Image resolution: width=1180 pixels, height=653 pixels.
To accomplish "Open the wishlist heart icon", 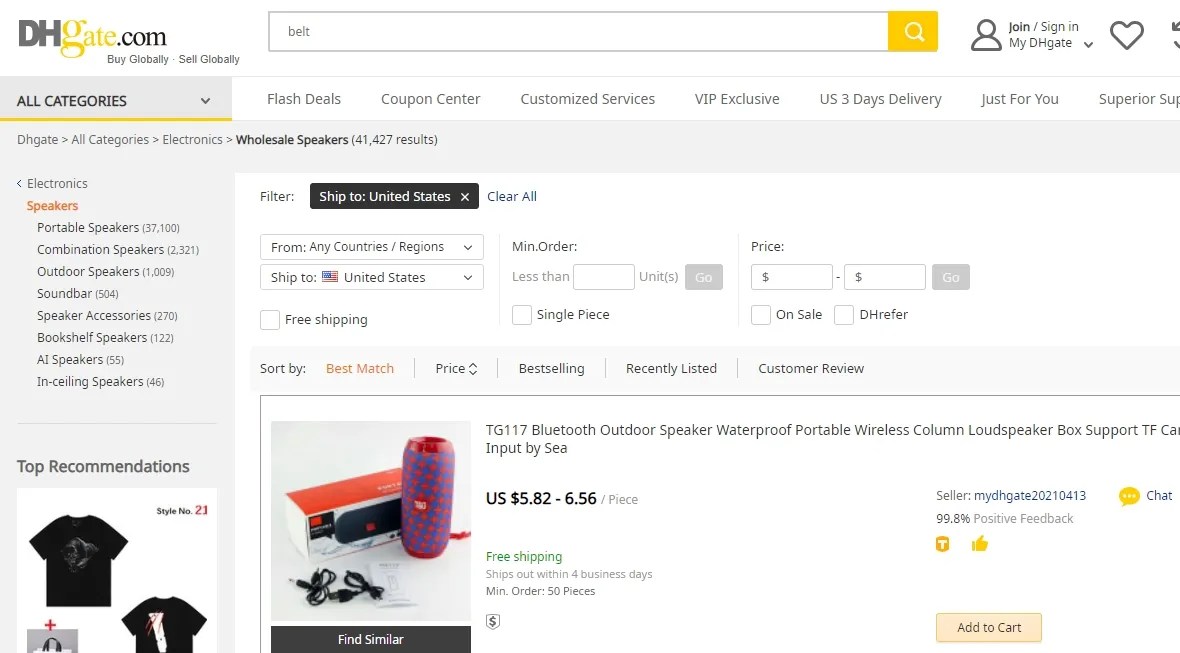I will pyautogui.click(x=1126, y=33).
